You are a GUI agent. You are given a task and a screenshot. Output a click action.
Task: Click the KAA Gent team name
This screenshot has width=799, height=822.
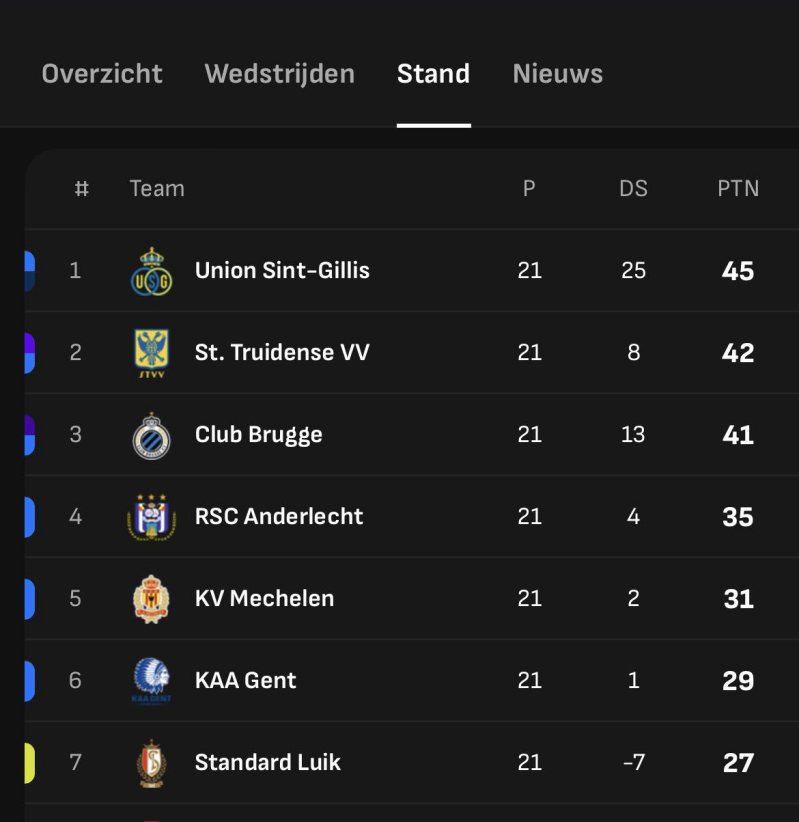pos(245,681)
